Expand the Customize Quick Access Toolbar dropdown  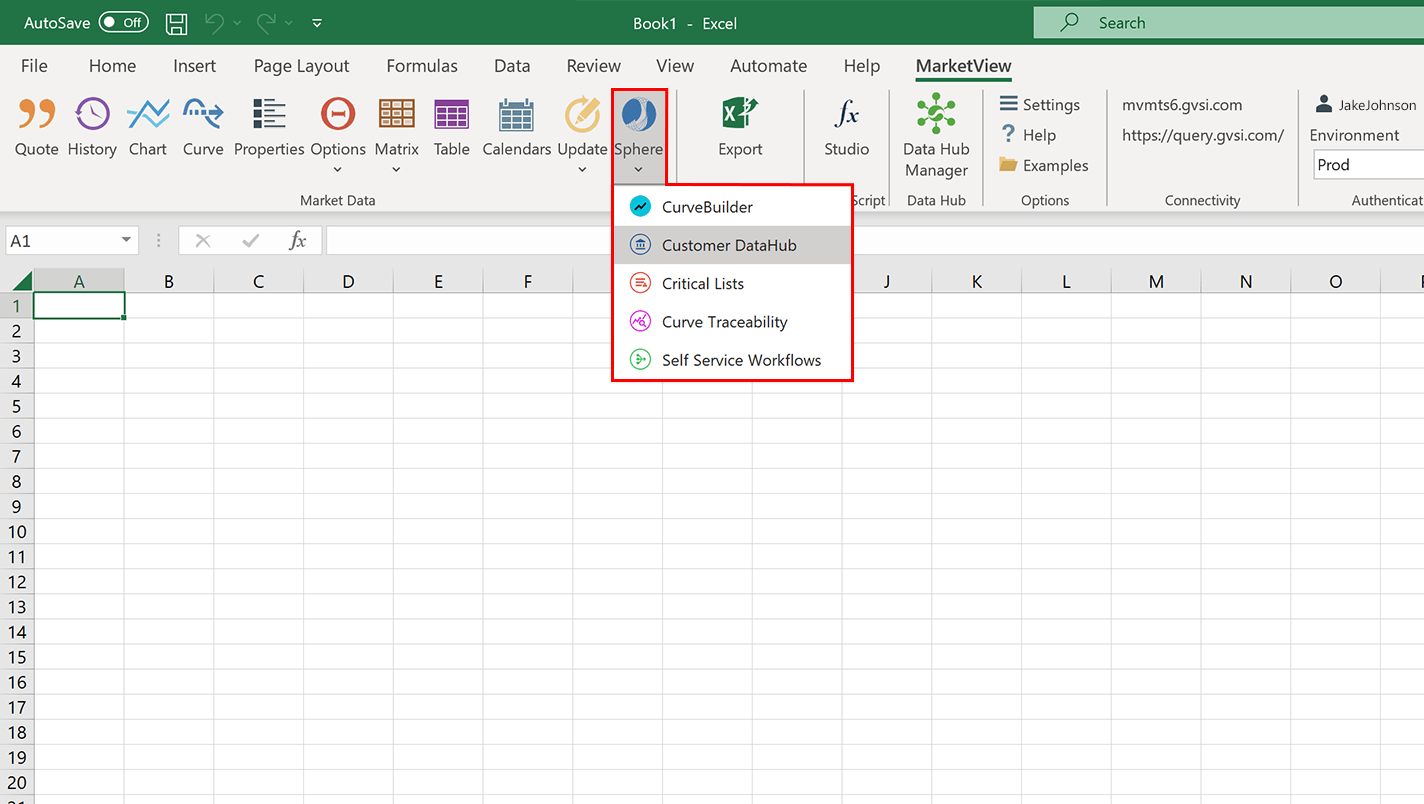click(317, 23)
